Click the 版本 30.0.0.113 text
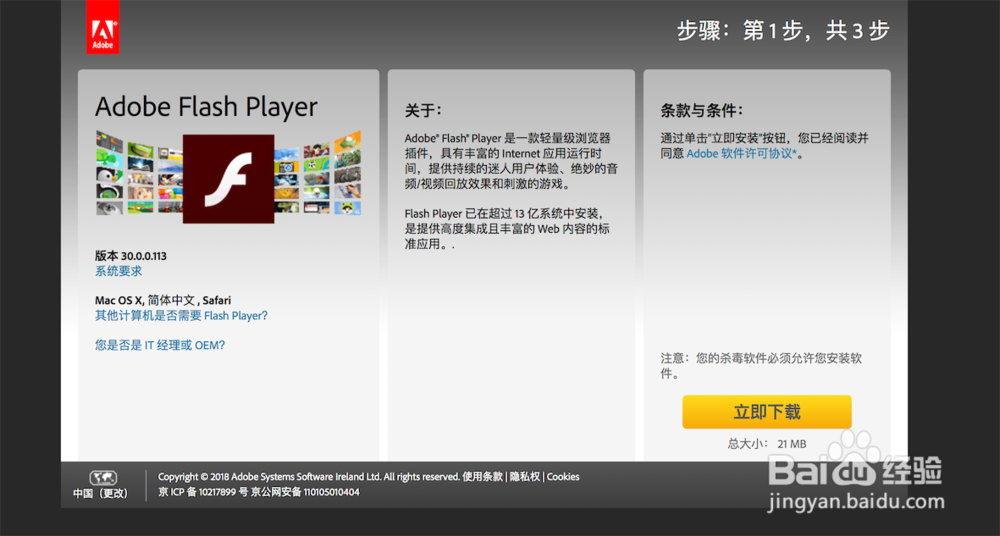Image resolution: width=1000 pixels, height=536 pixels. pyautogui.click(x=131, y=256)
